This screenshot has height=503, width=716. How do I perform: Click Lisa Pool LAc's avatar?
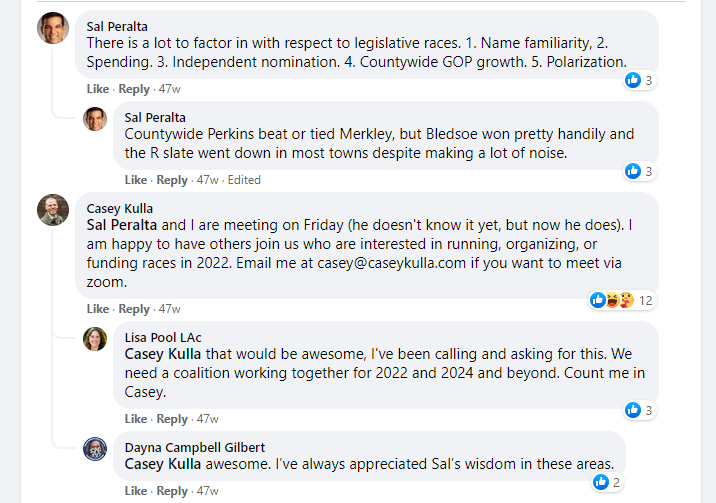(95, 339)
